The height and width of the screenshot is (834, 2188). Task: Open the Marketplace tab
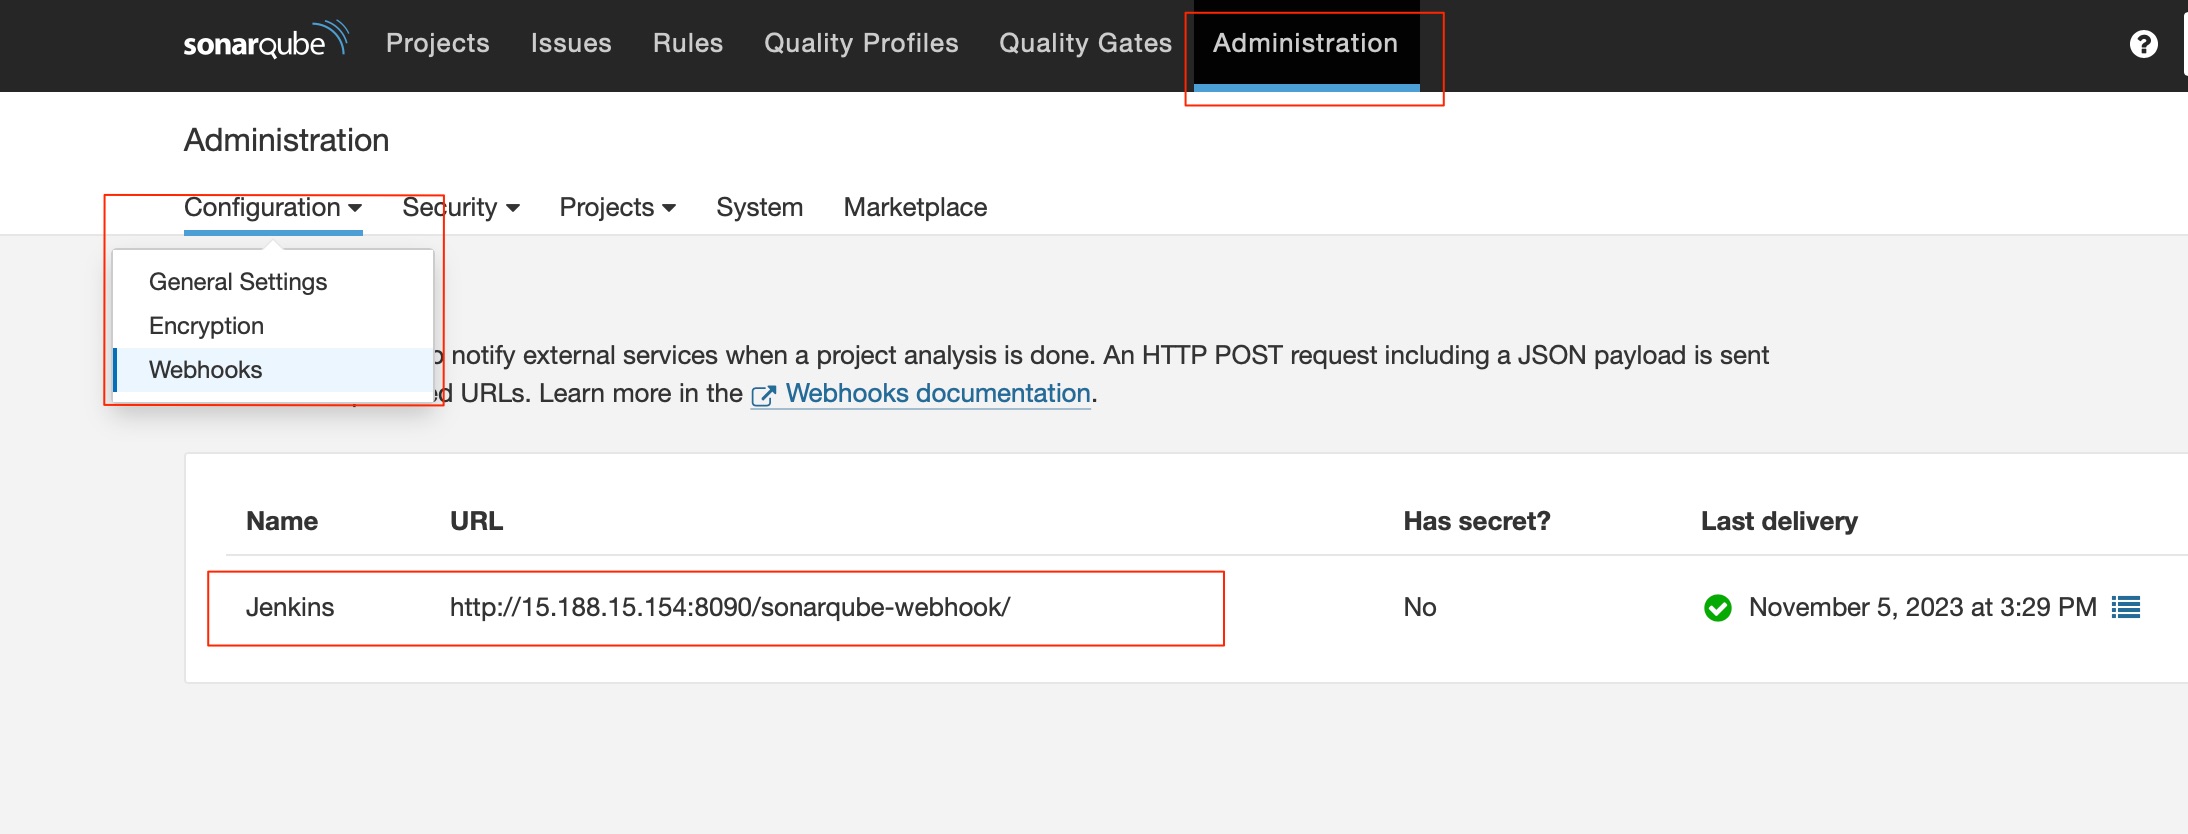[915, 207]
